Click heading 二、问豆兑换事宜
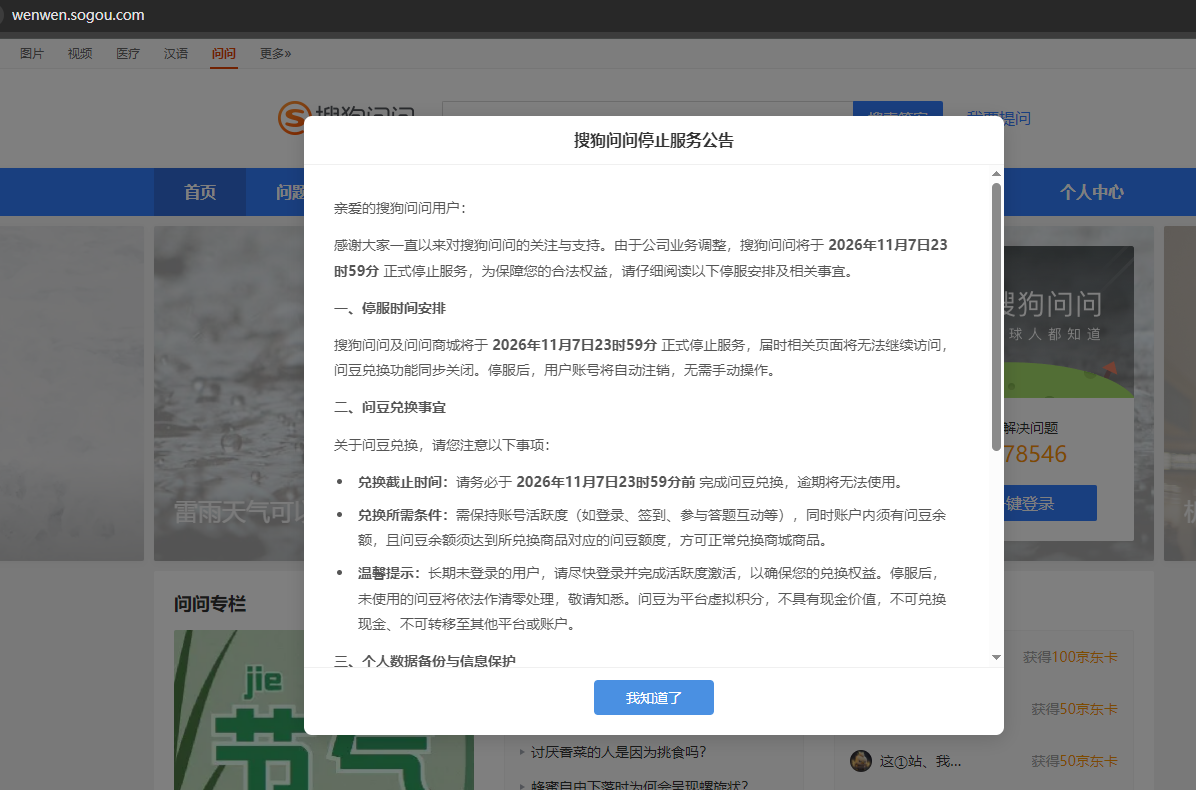 390,407
